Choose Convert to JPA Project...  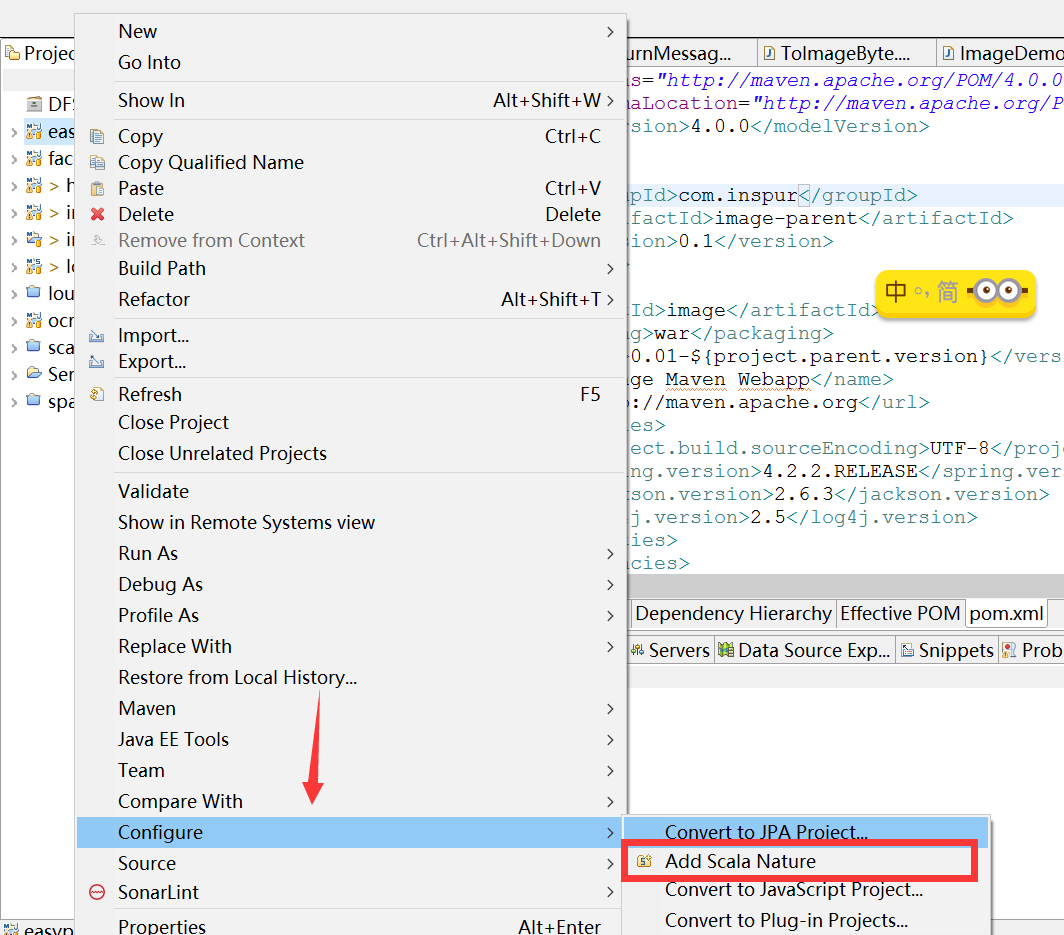pos(806,833)
